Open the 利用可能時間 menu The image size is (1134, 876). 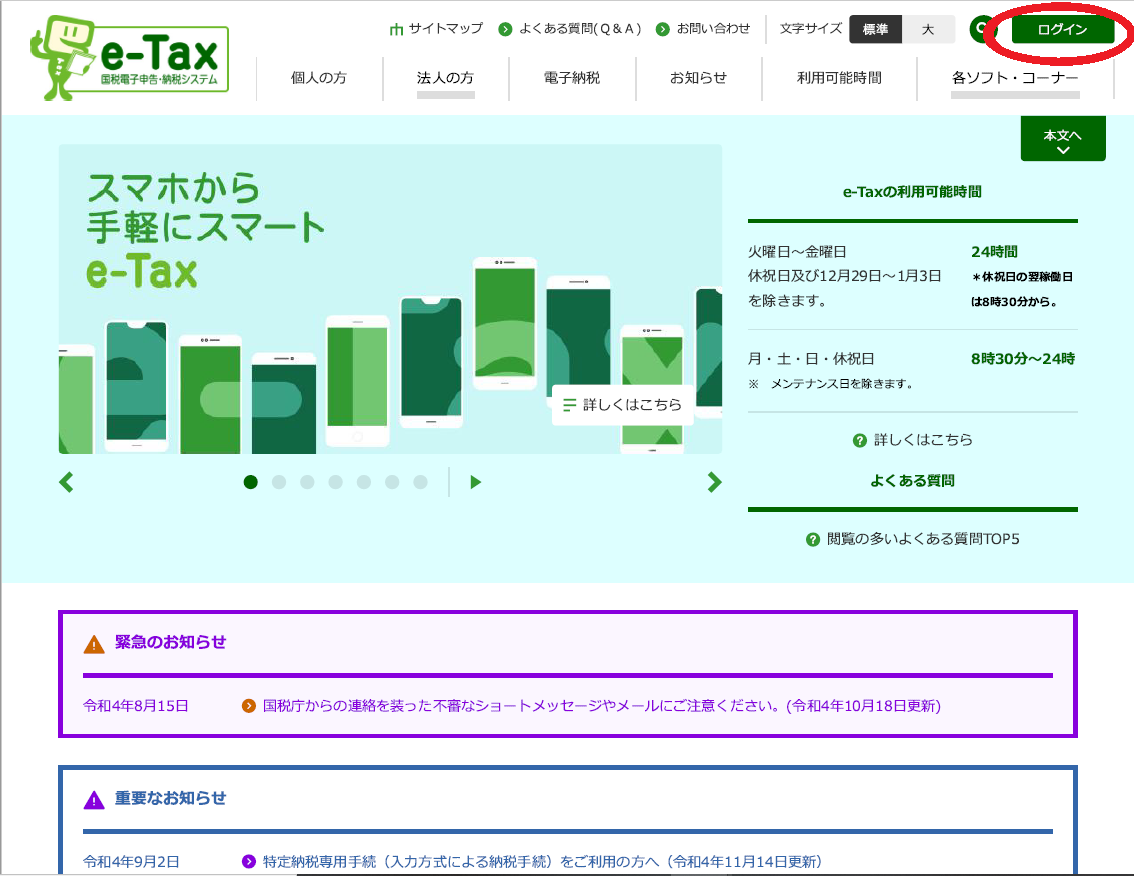[x=839, y=78]
